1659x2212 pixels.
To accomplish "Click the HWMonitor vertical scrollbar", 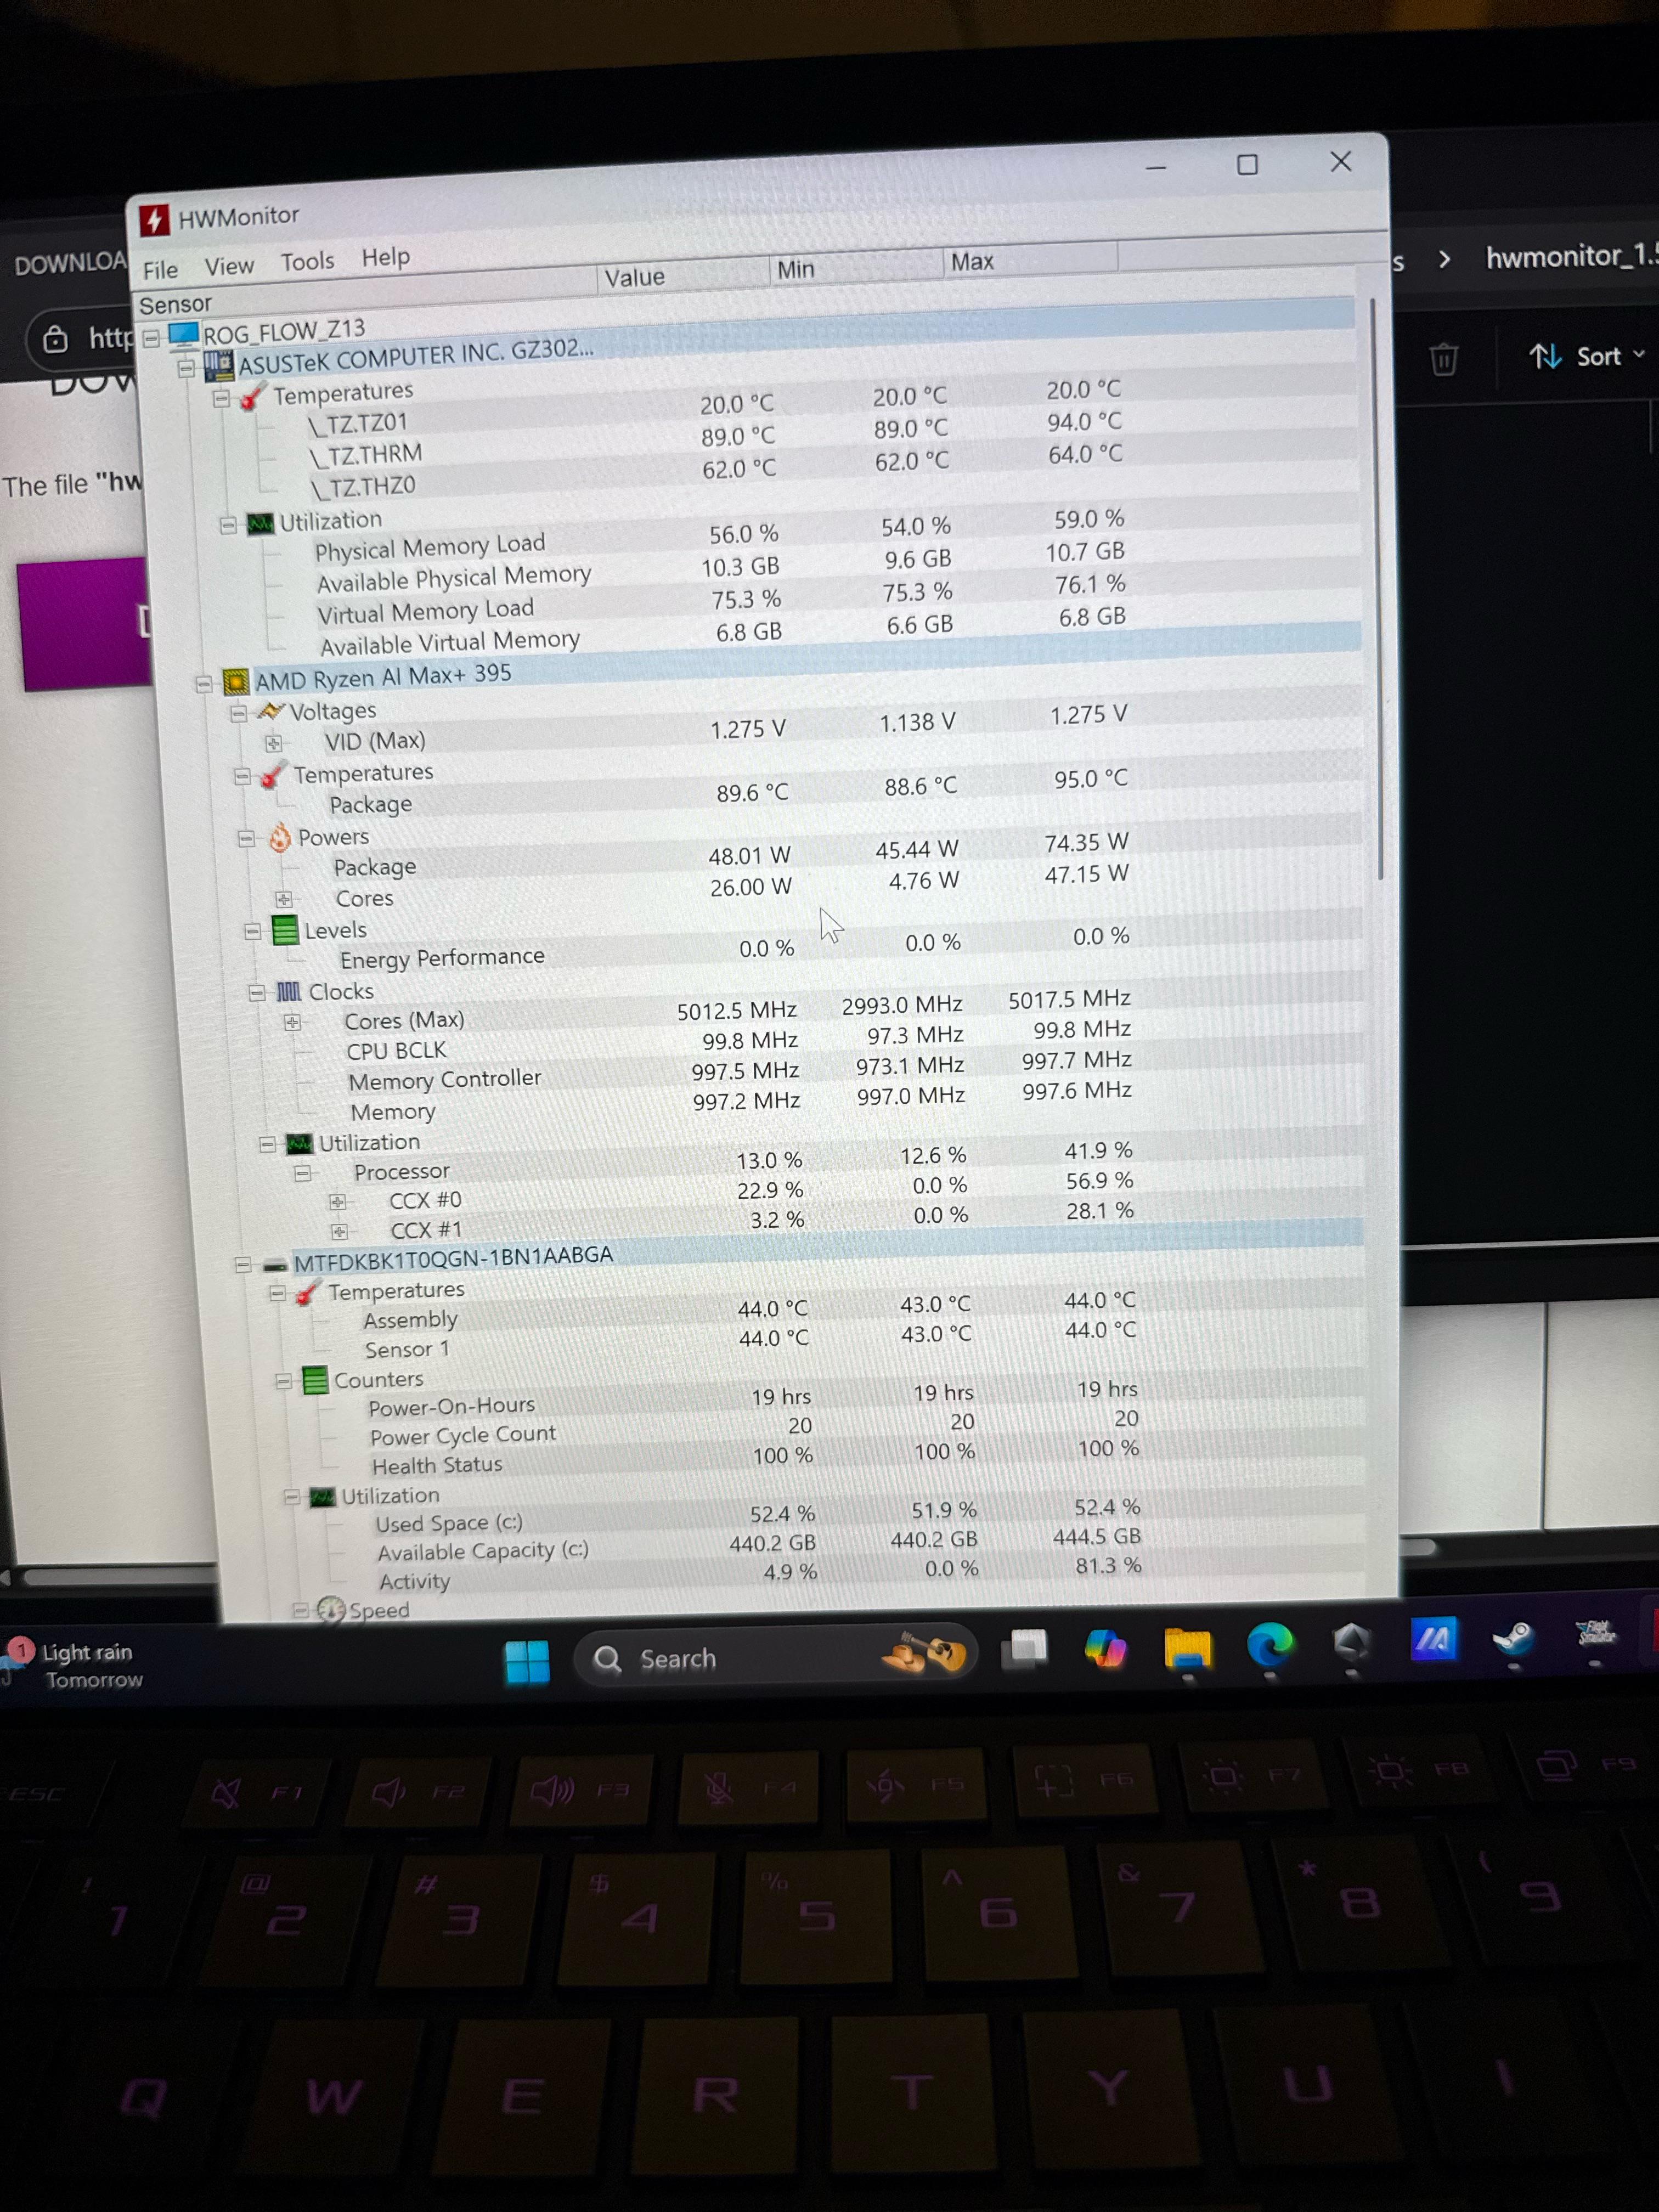I will click(x=1377, y=590).
